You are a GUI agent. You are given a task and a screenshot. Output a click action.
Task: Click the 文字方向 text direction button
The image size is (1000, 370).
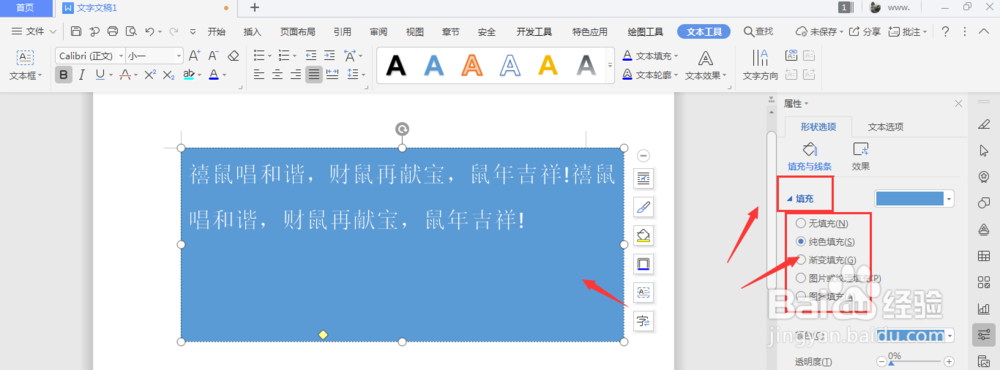click(x=760, y=65)
